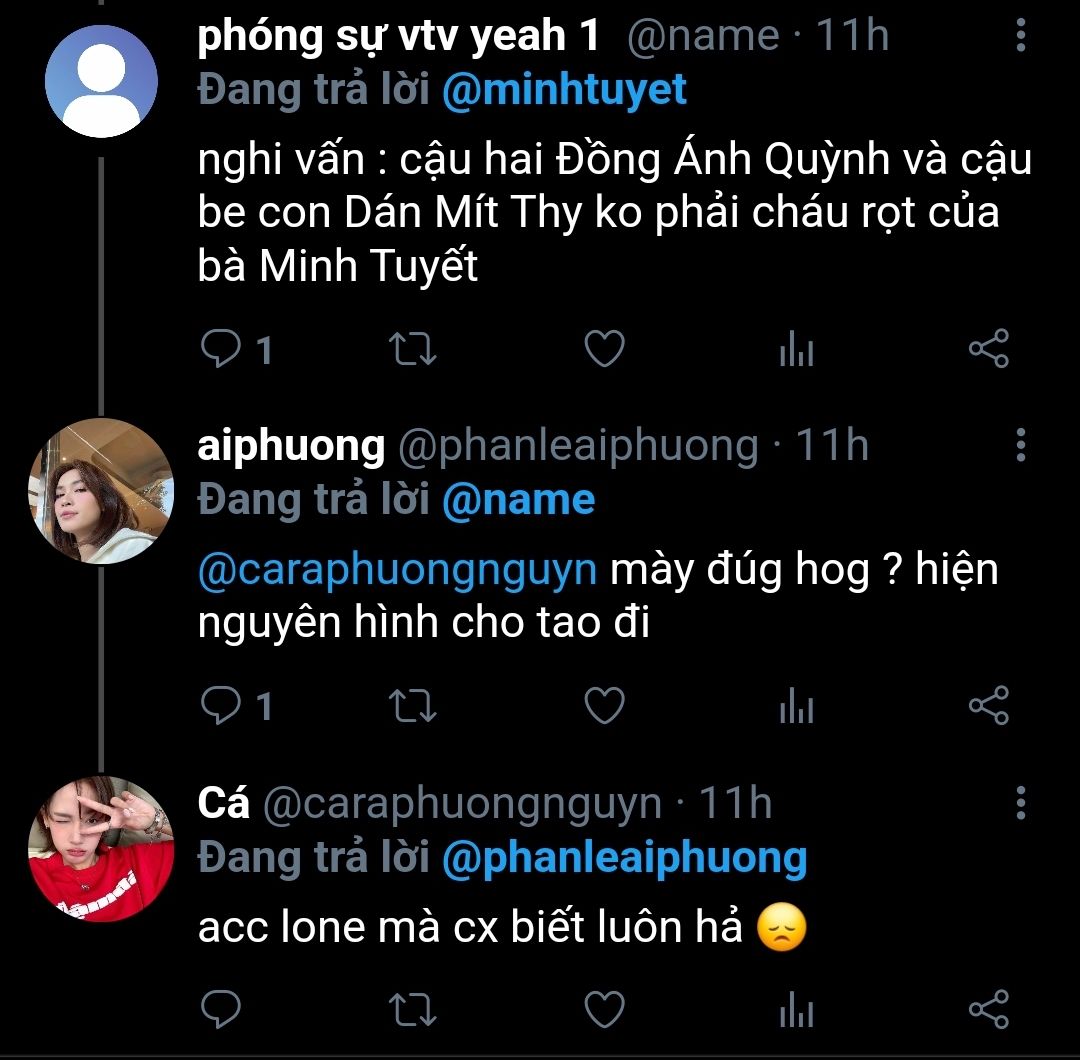Open more options for the first tweet

click(1020, 38)
